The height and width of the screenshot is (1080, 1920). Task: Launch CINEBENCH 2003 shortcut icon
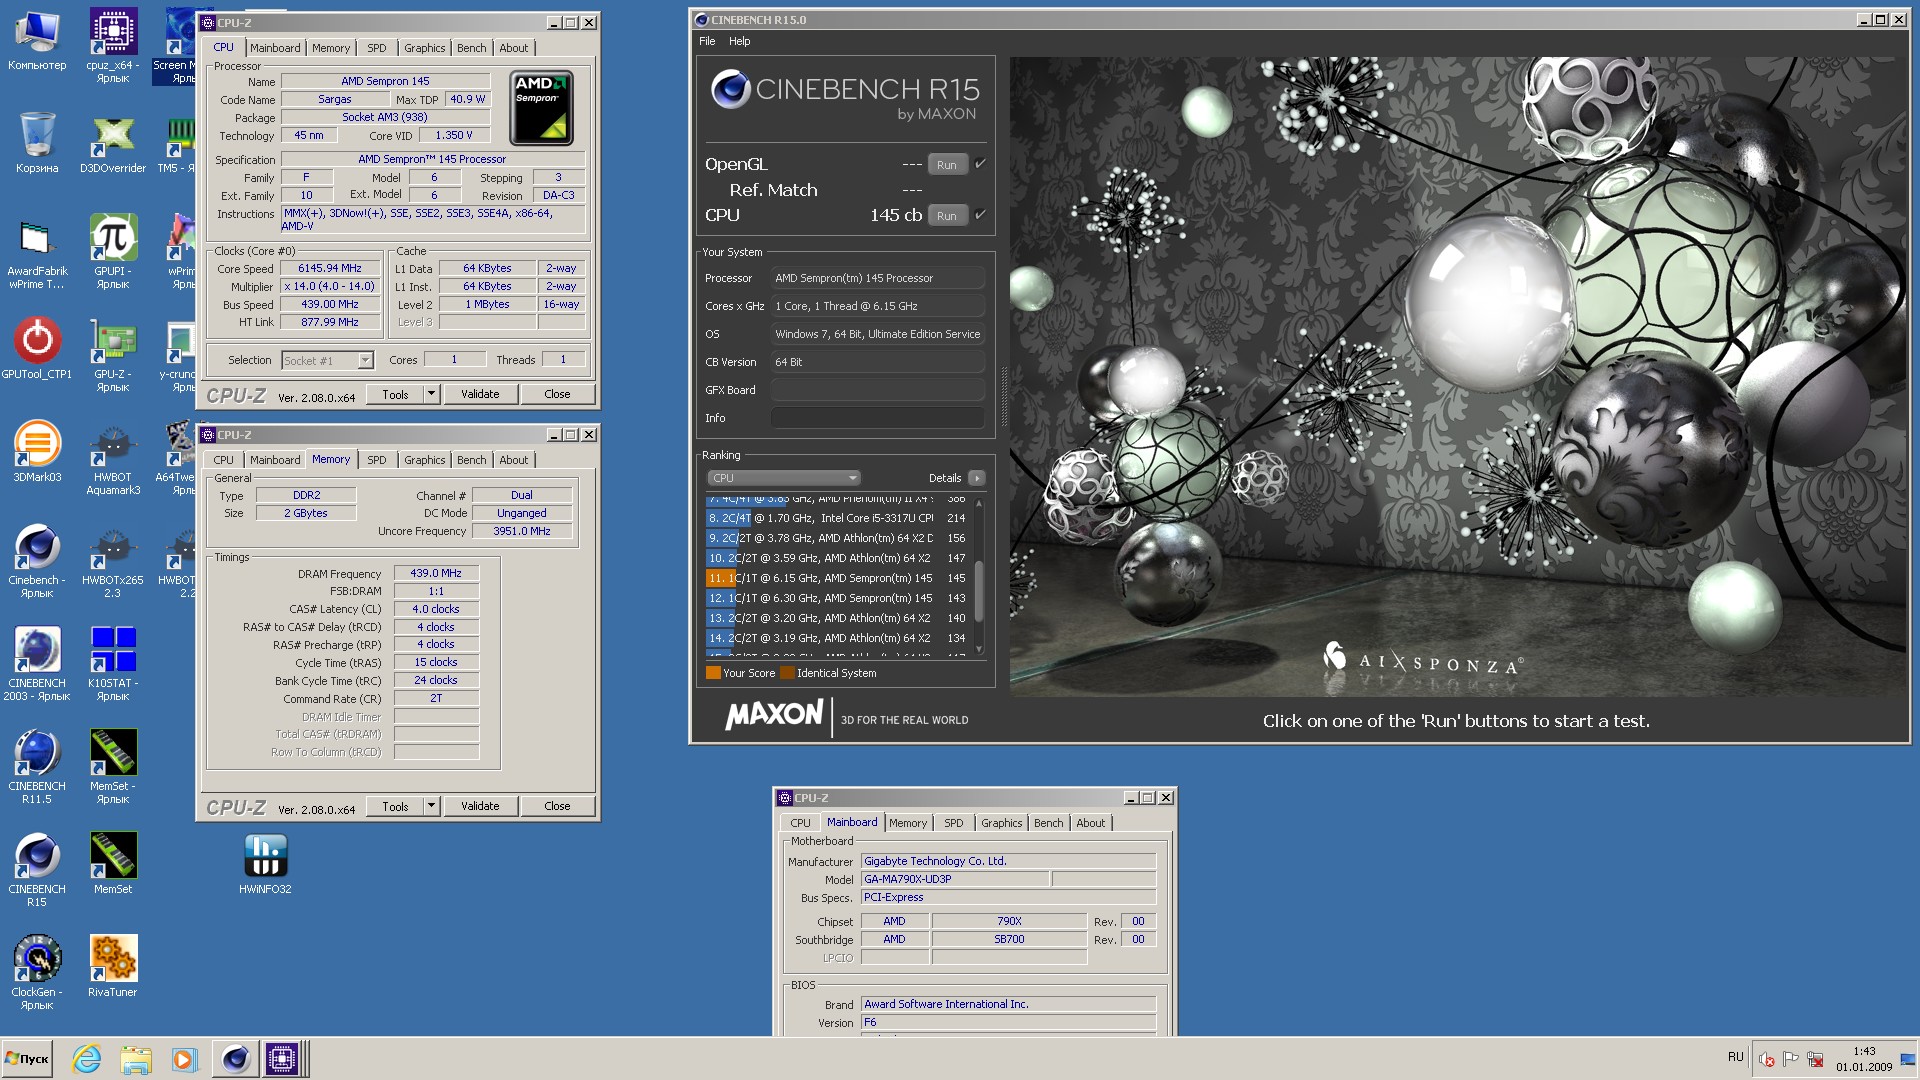pos(37,664)
